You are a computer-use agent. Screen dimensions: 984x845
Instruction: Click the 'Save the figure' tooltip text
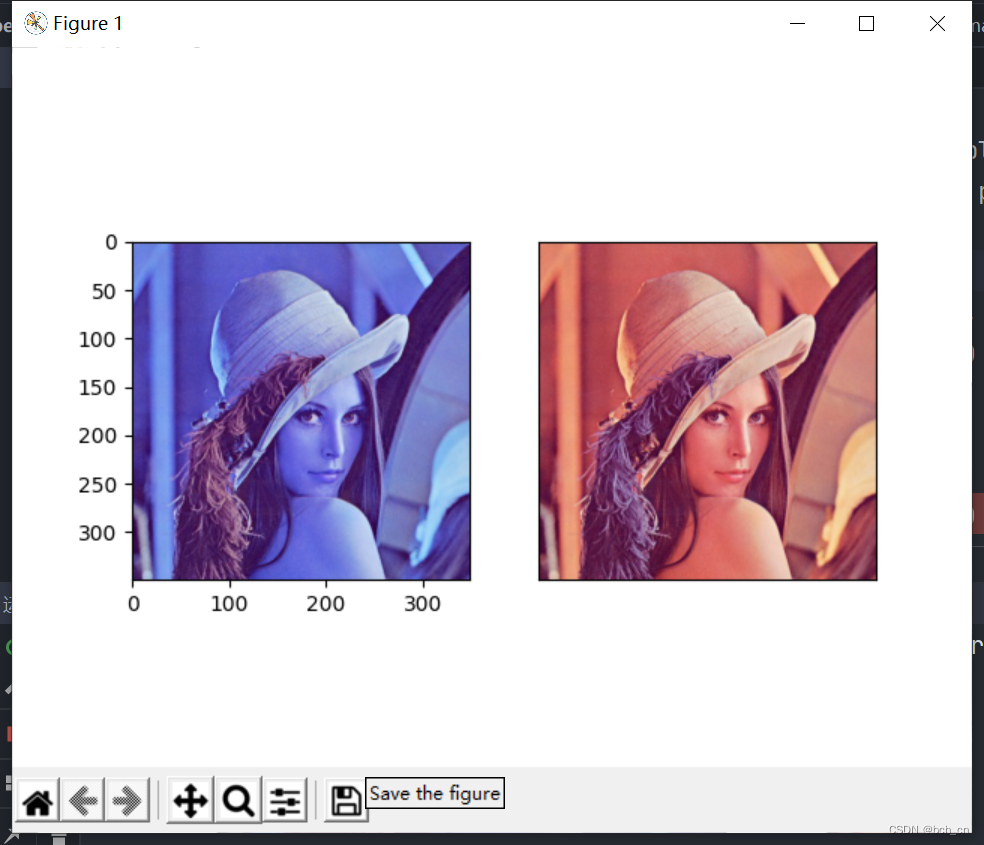tap(435, 794)
